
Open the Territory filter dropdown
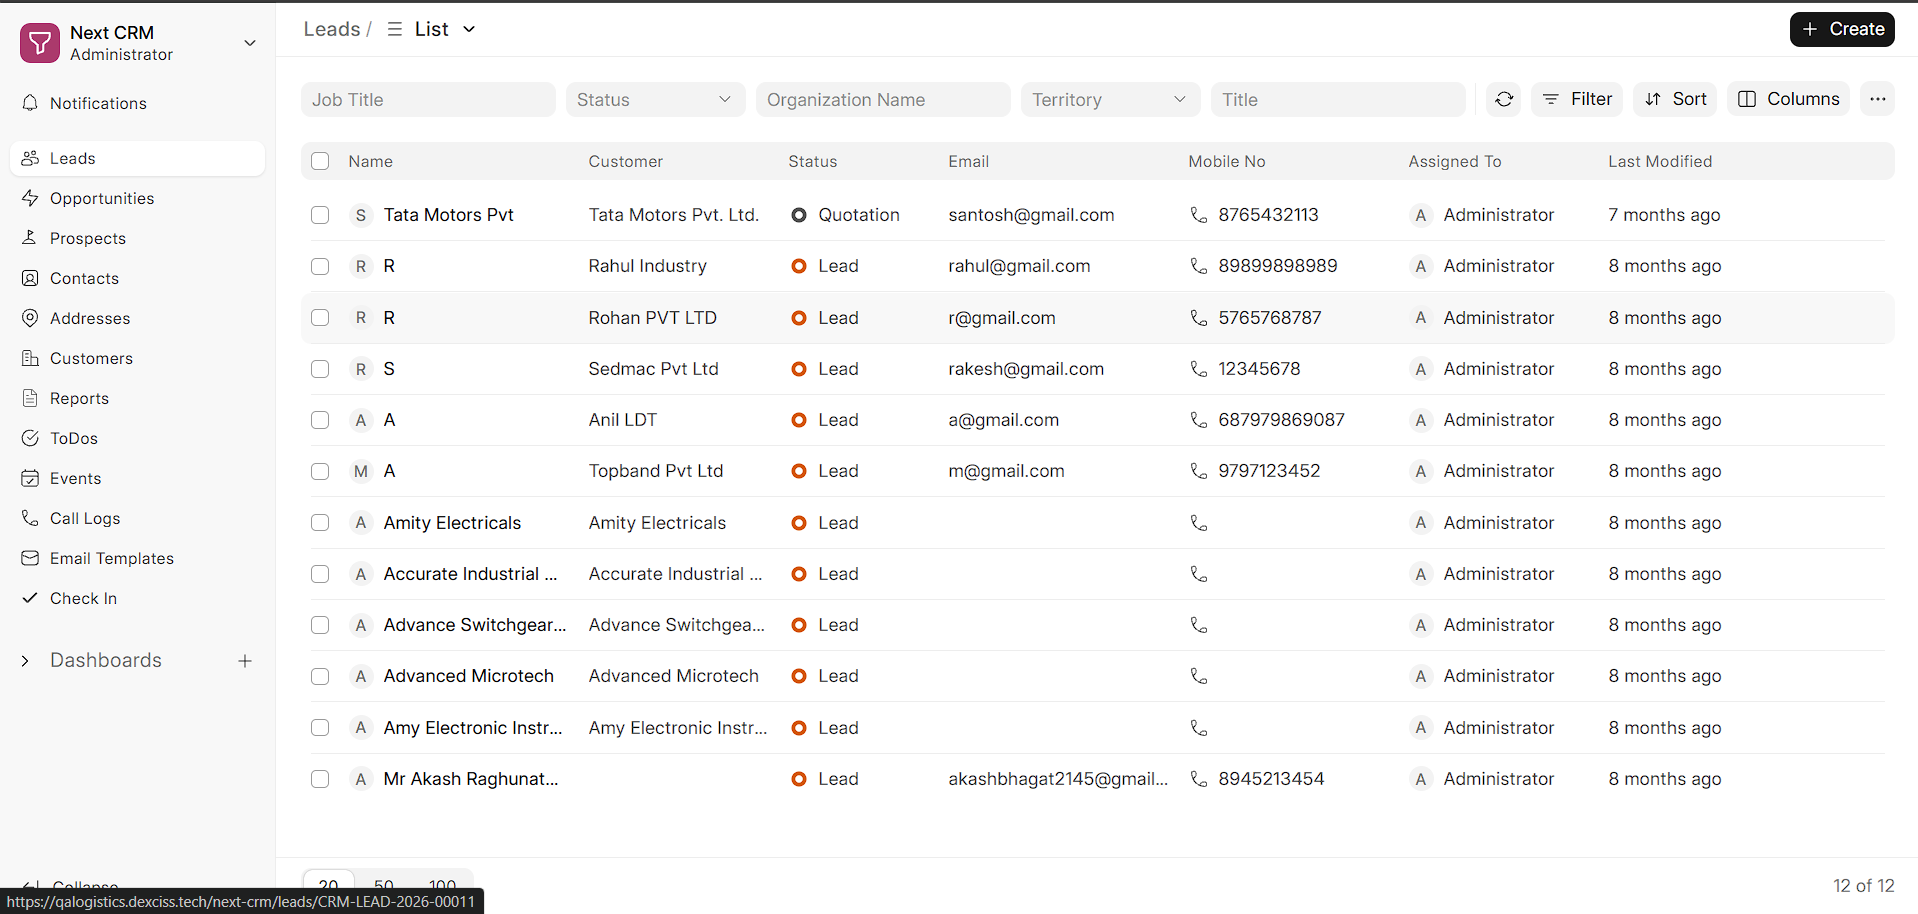[1110, 99]
